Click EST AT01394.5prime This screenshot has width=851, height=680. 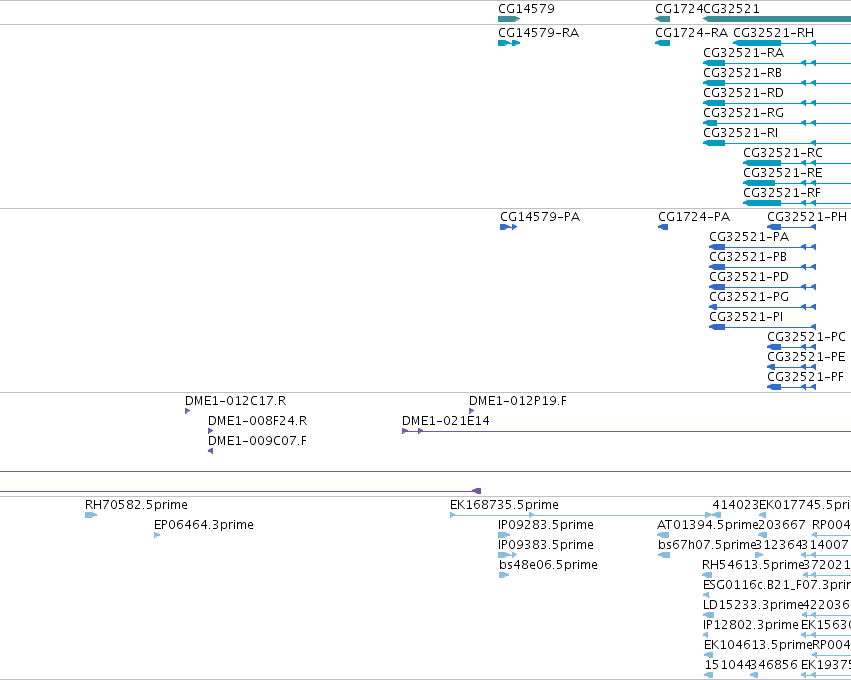pos(707,525)
